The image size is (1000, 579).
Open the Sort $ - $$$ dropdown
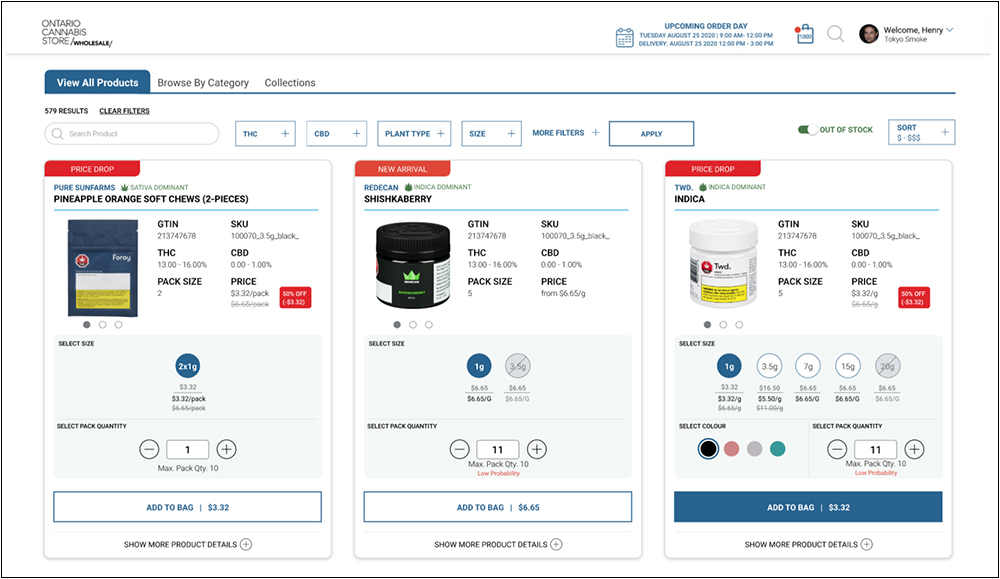pyautogui.click(x=922, y=132)
